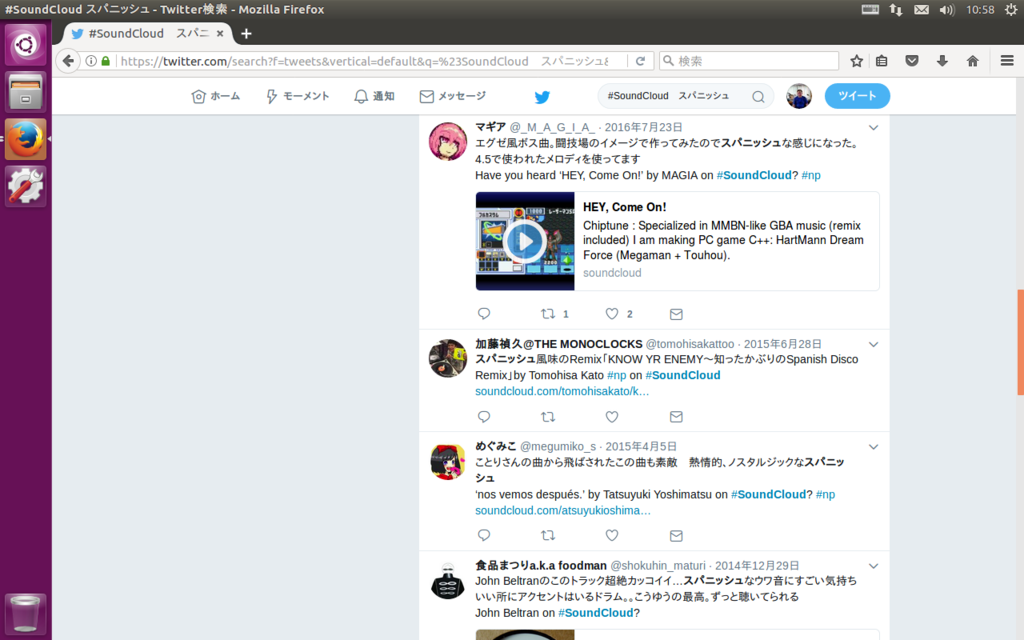Screen dimensions: 1024x640
Task: Expand 加藤禎久 tweet options chevron
Action: (x=873, y=345)
